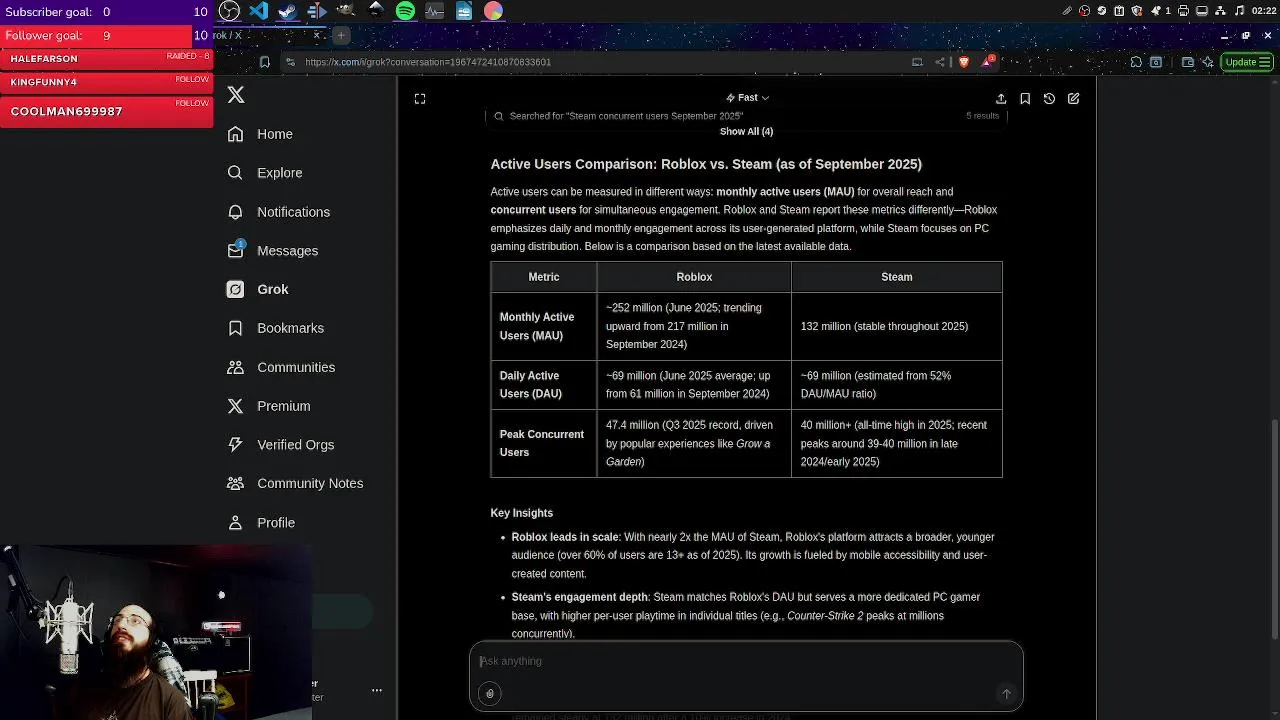The height and width of the screenshot is (720, 1280).
Task: Click the Daily Active Users (DAU) cell
Action: tap(544, 385)
